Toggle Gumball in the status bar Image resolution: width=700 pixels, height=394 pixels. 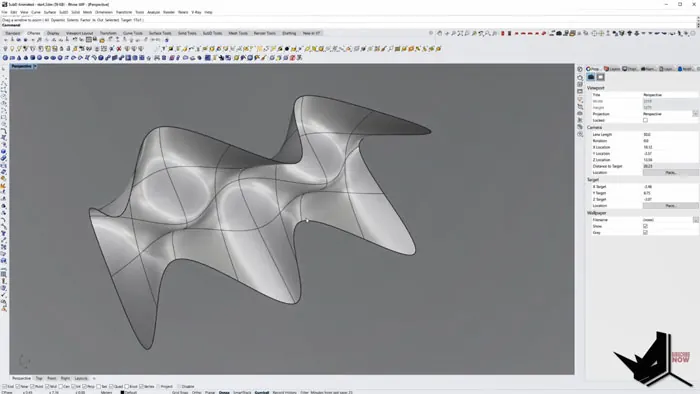tap(262, 392)
